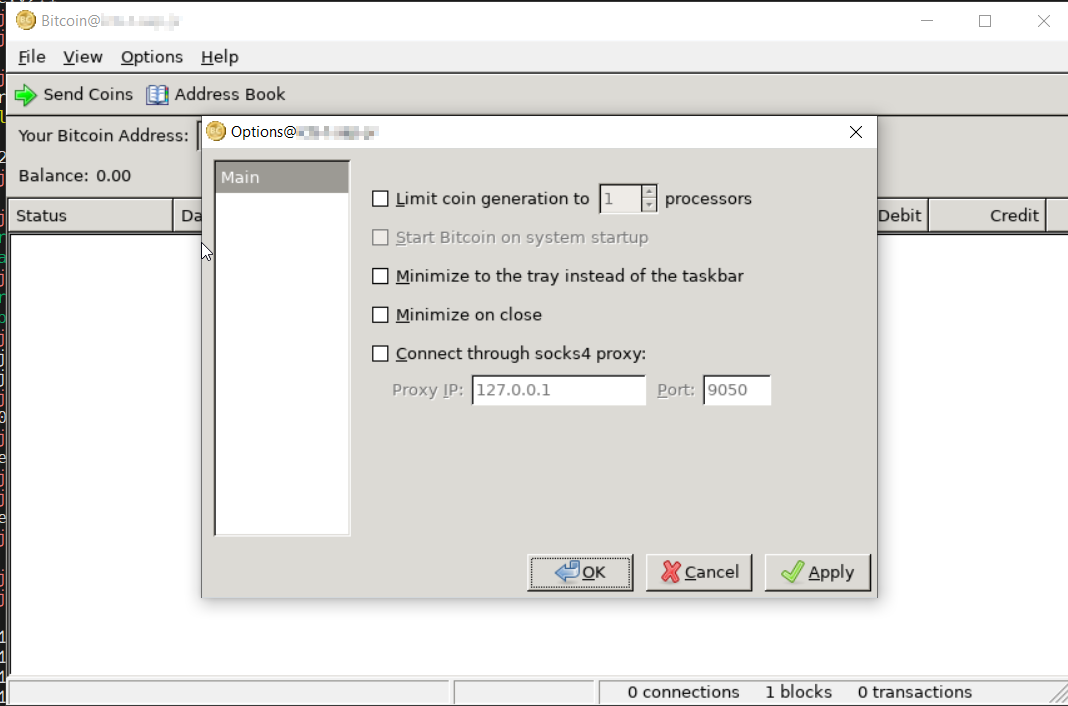Toggle Connect through socks4 proxy
Screen dimensions: 1068x706
click(380, 353)
